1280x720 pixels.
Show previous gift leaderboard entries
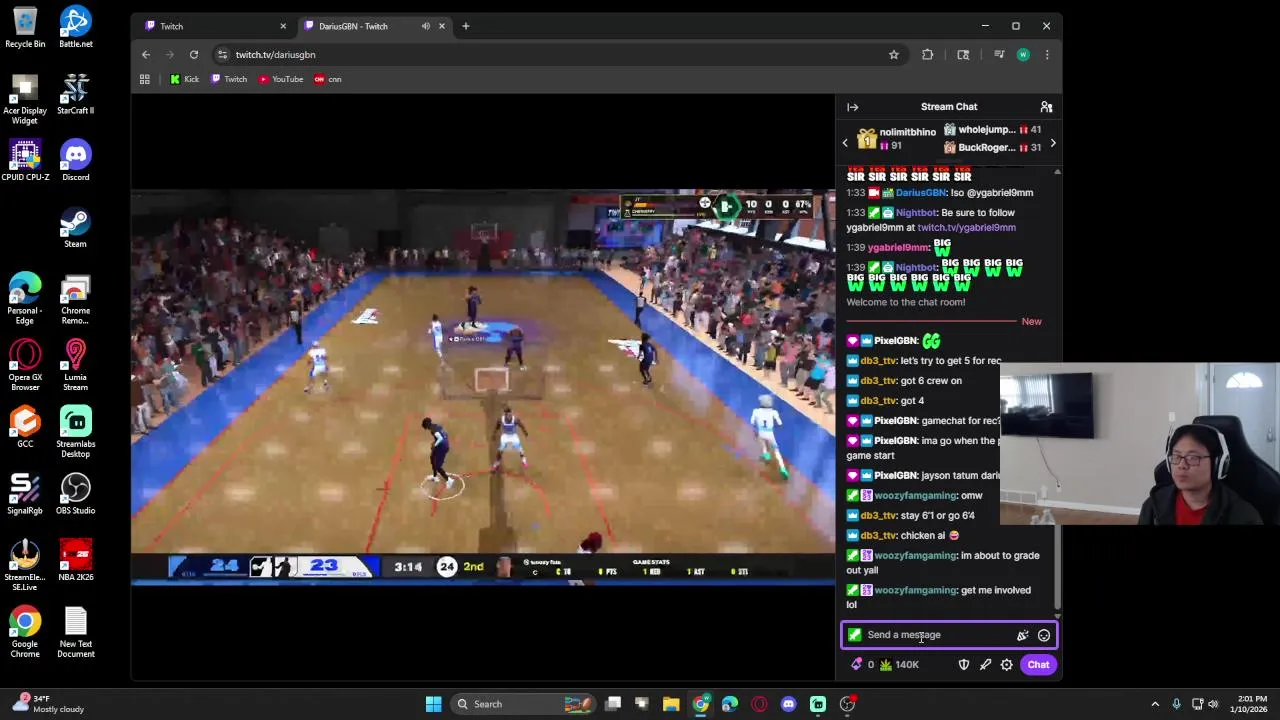pos(845,143)
